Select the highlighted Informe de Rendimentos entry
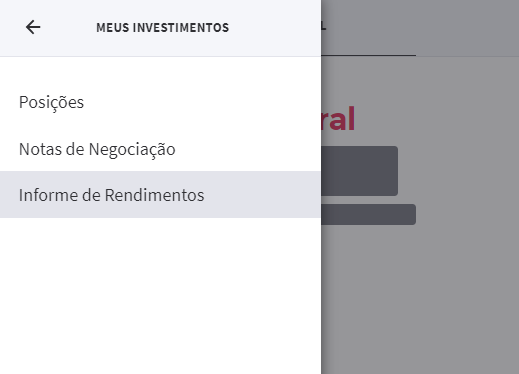The image size is (519, 374). (x=160, y=195)
